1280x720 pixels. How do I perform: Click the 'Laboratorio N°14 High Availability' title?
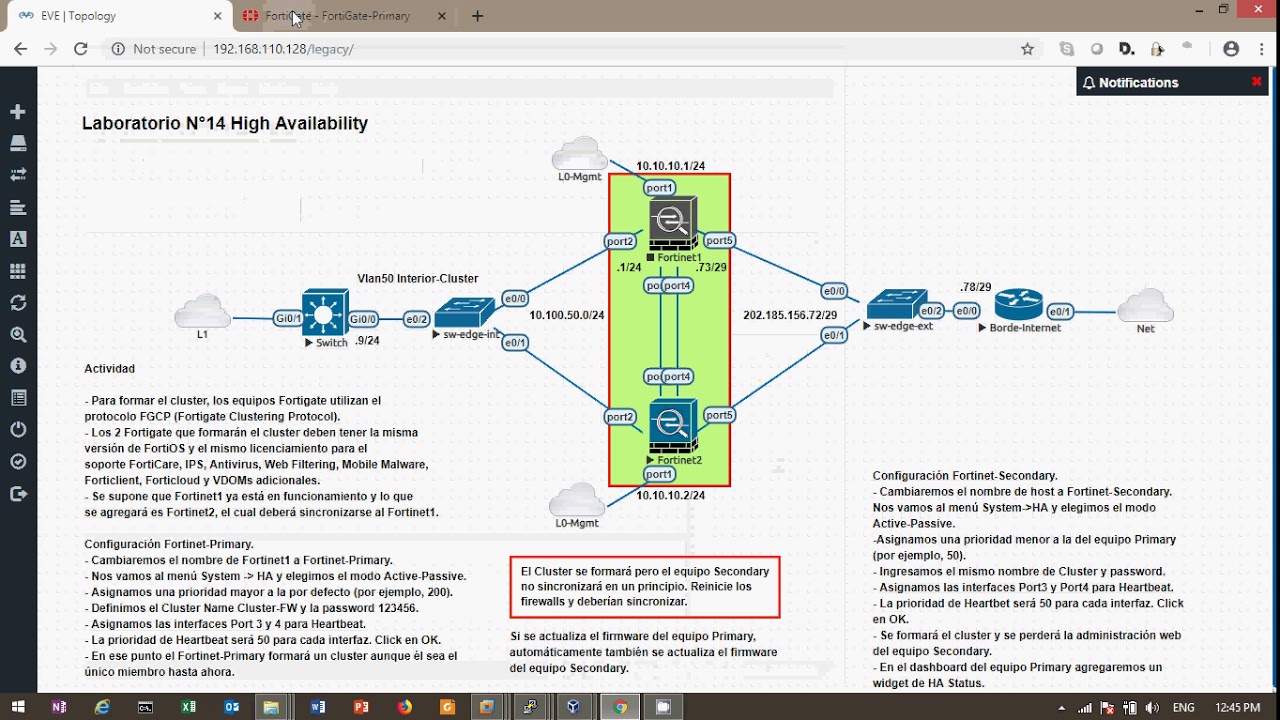[225, 123]
